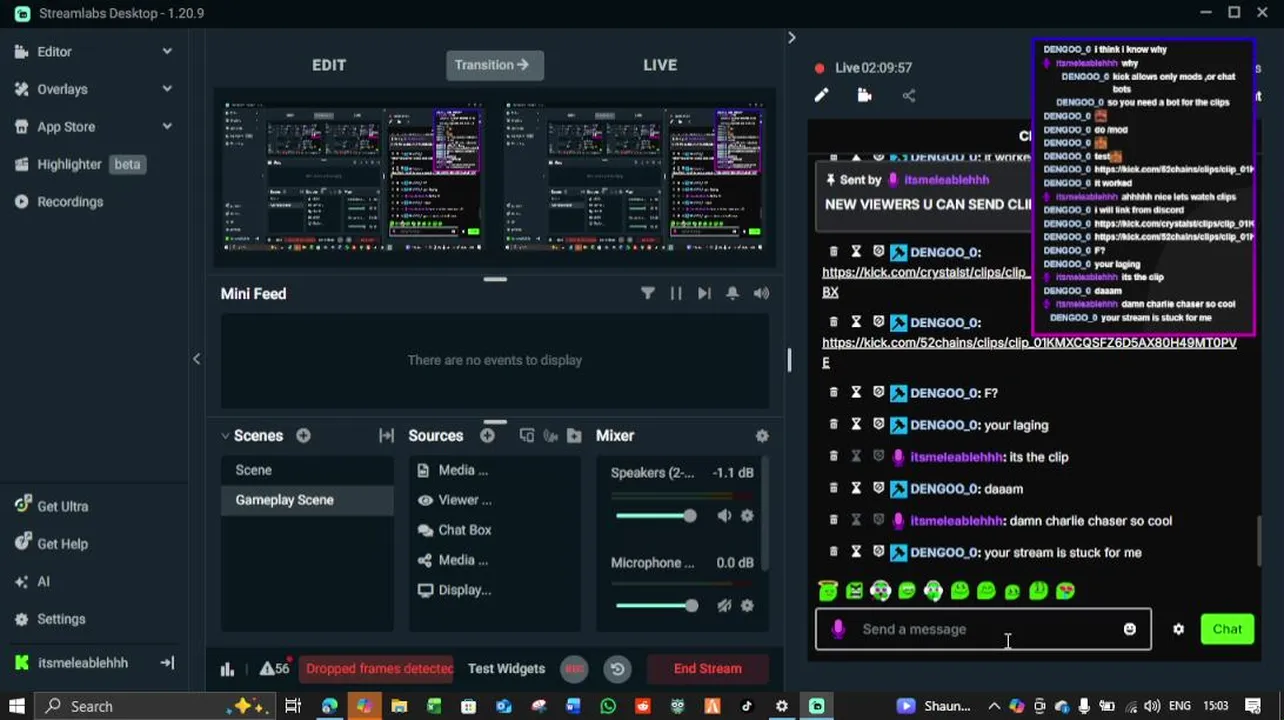Pause the Mini Feed event queue

[x=676, y=293]
